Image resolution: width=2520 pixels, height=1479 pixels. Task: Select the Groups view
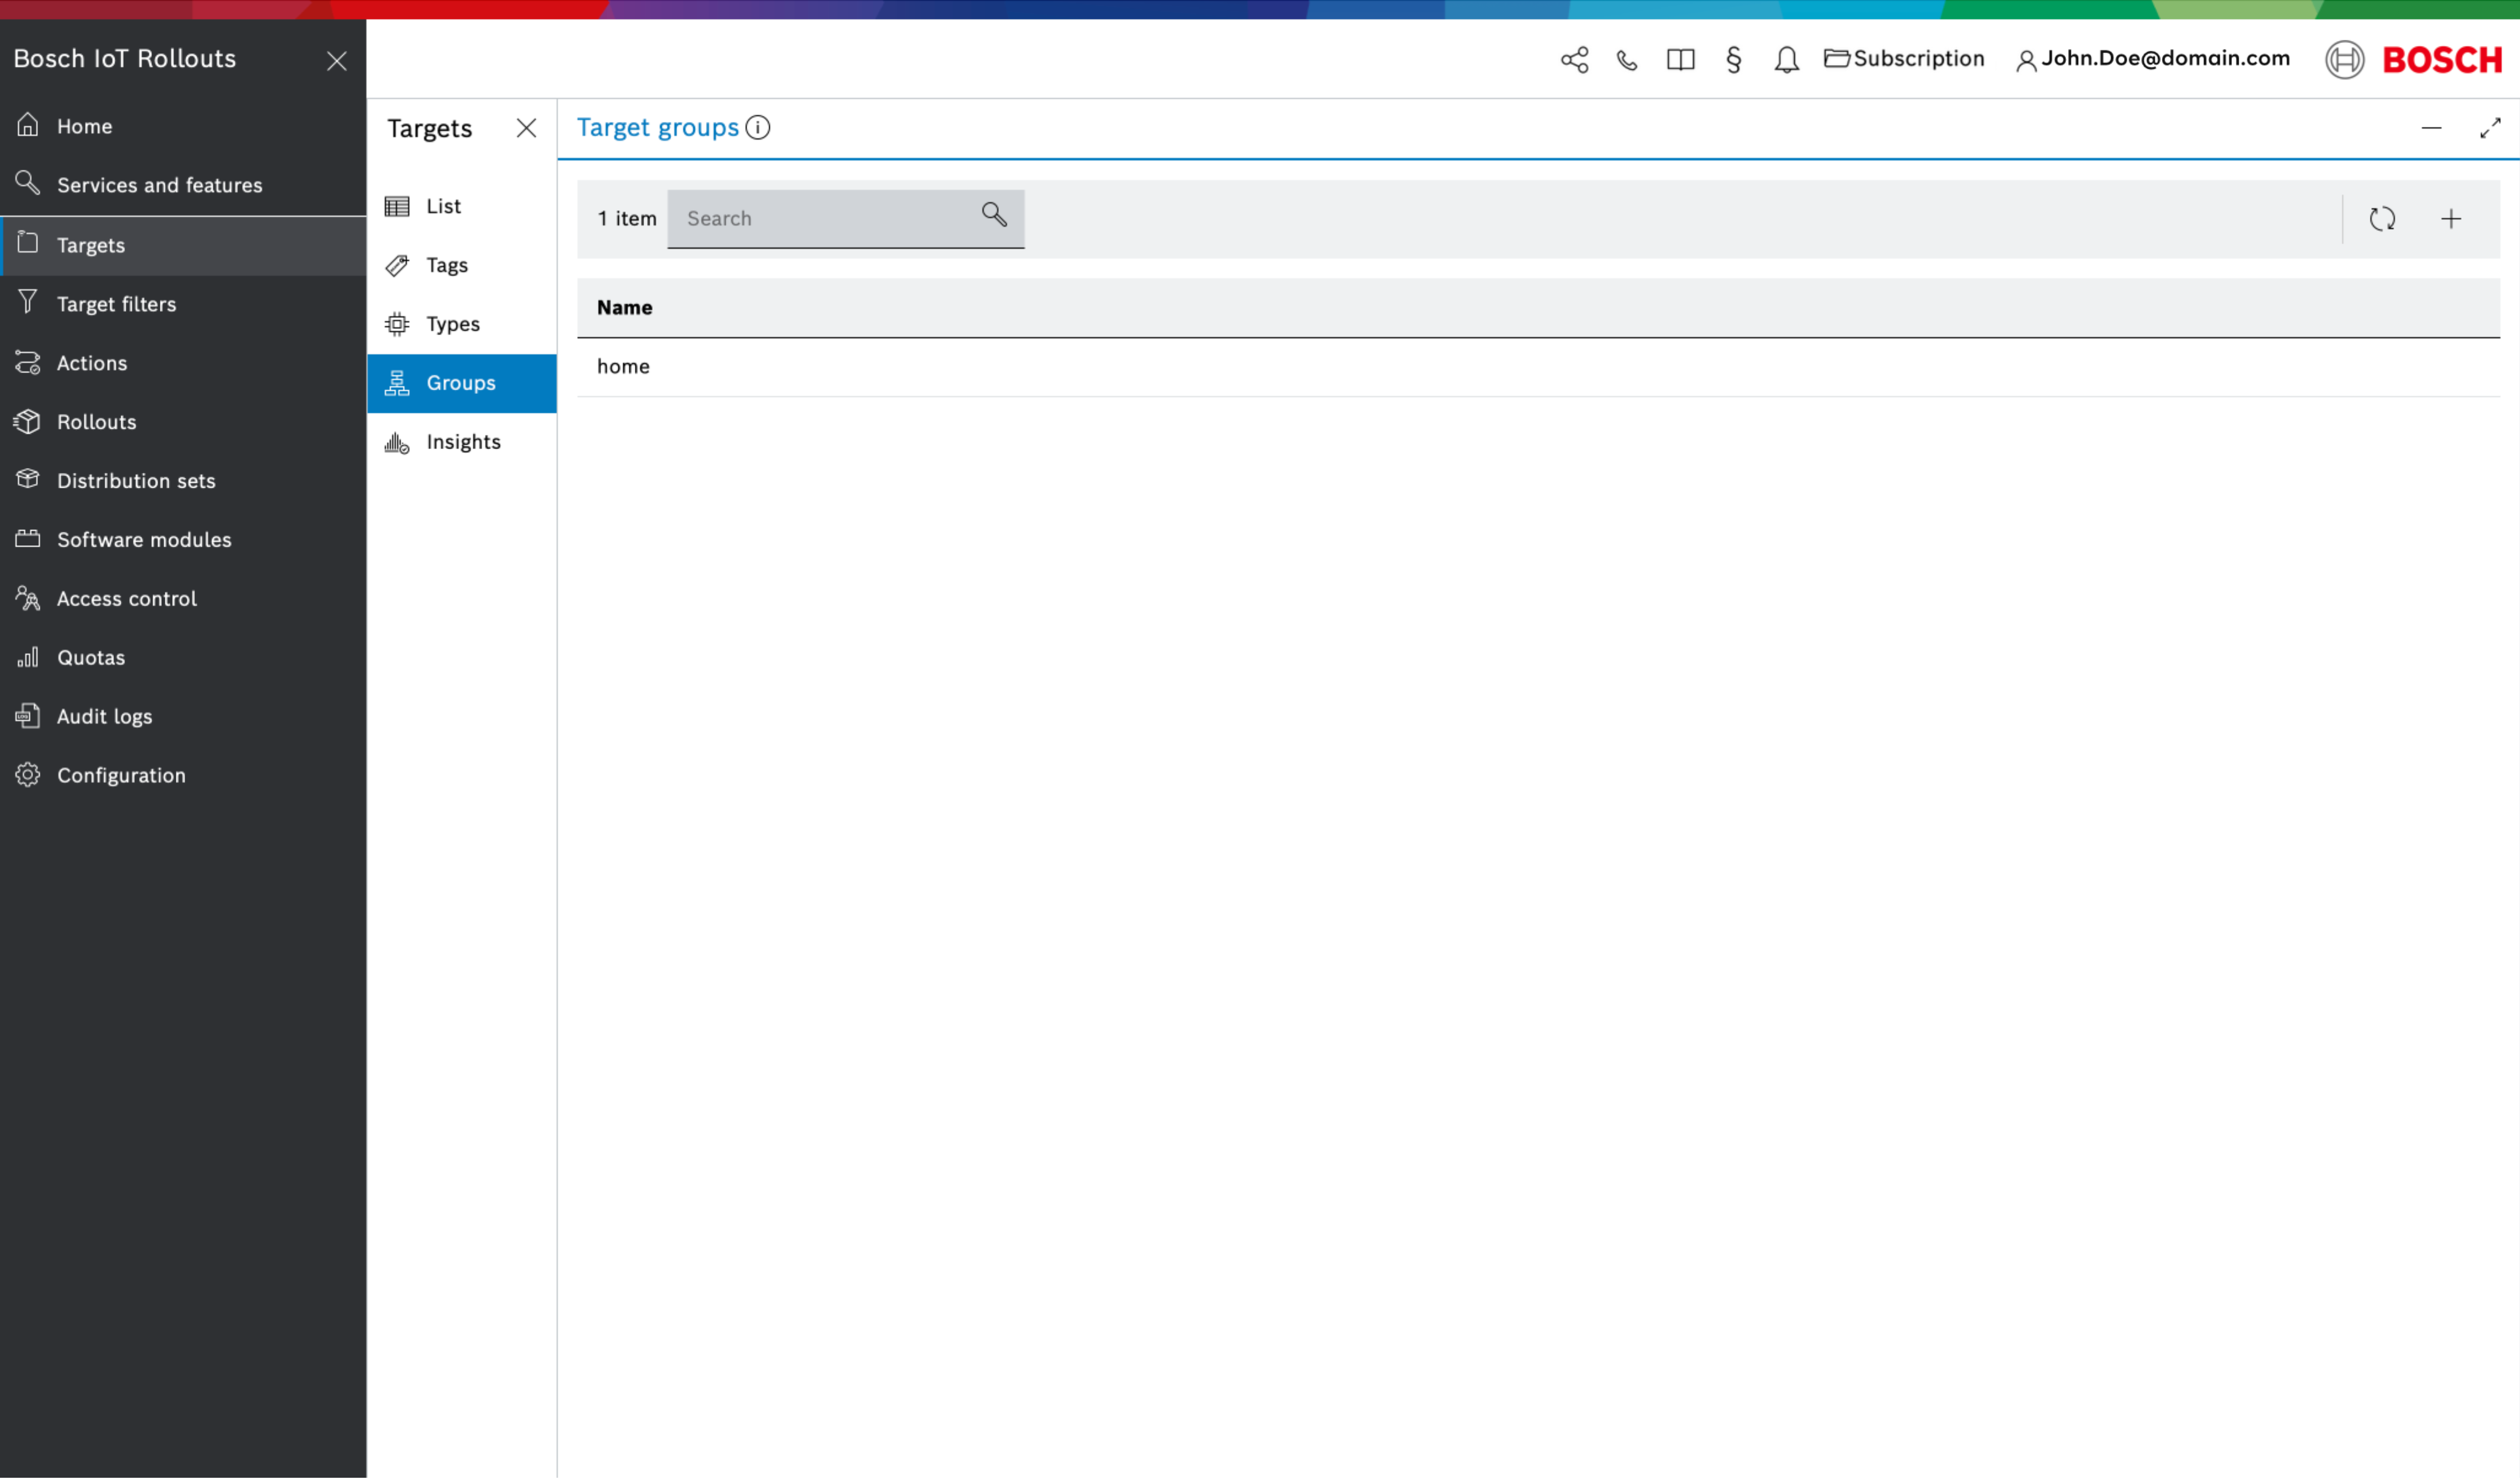[x=462, y=384]
